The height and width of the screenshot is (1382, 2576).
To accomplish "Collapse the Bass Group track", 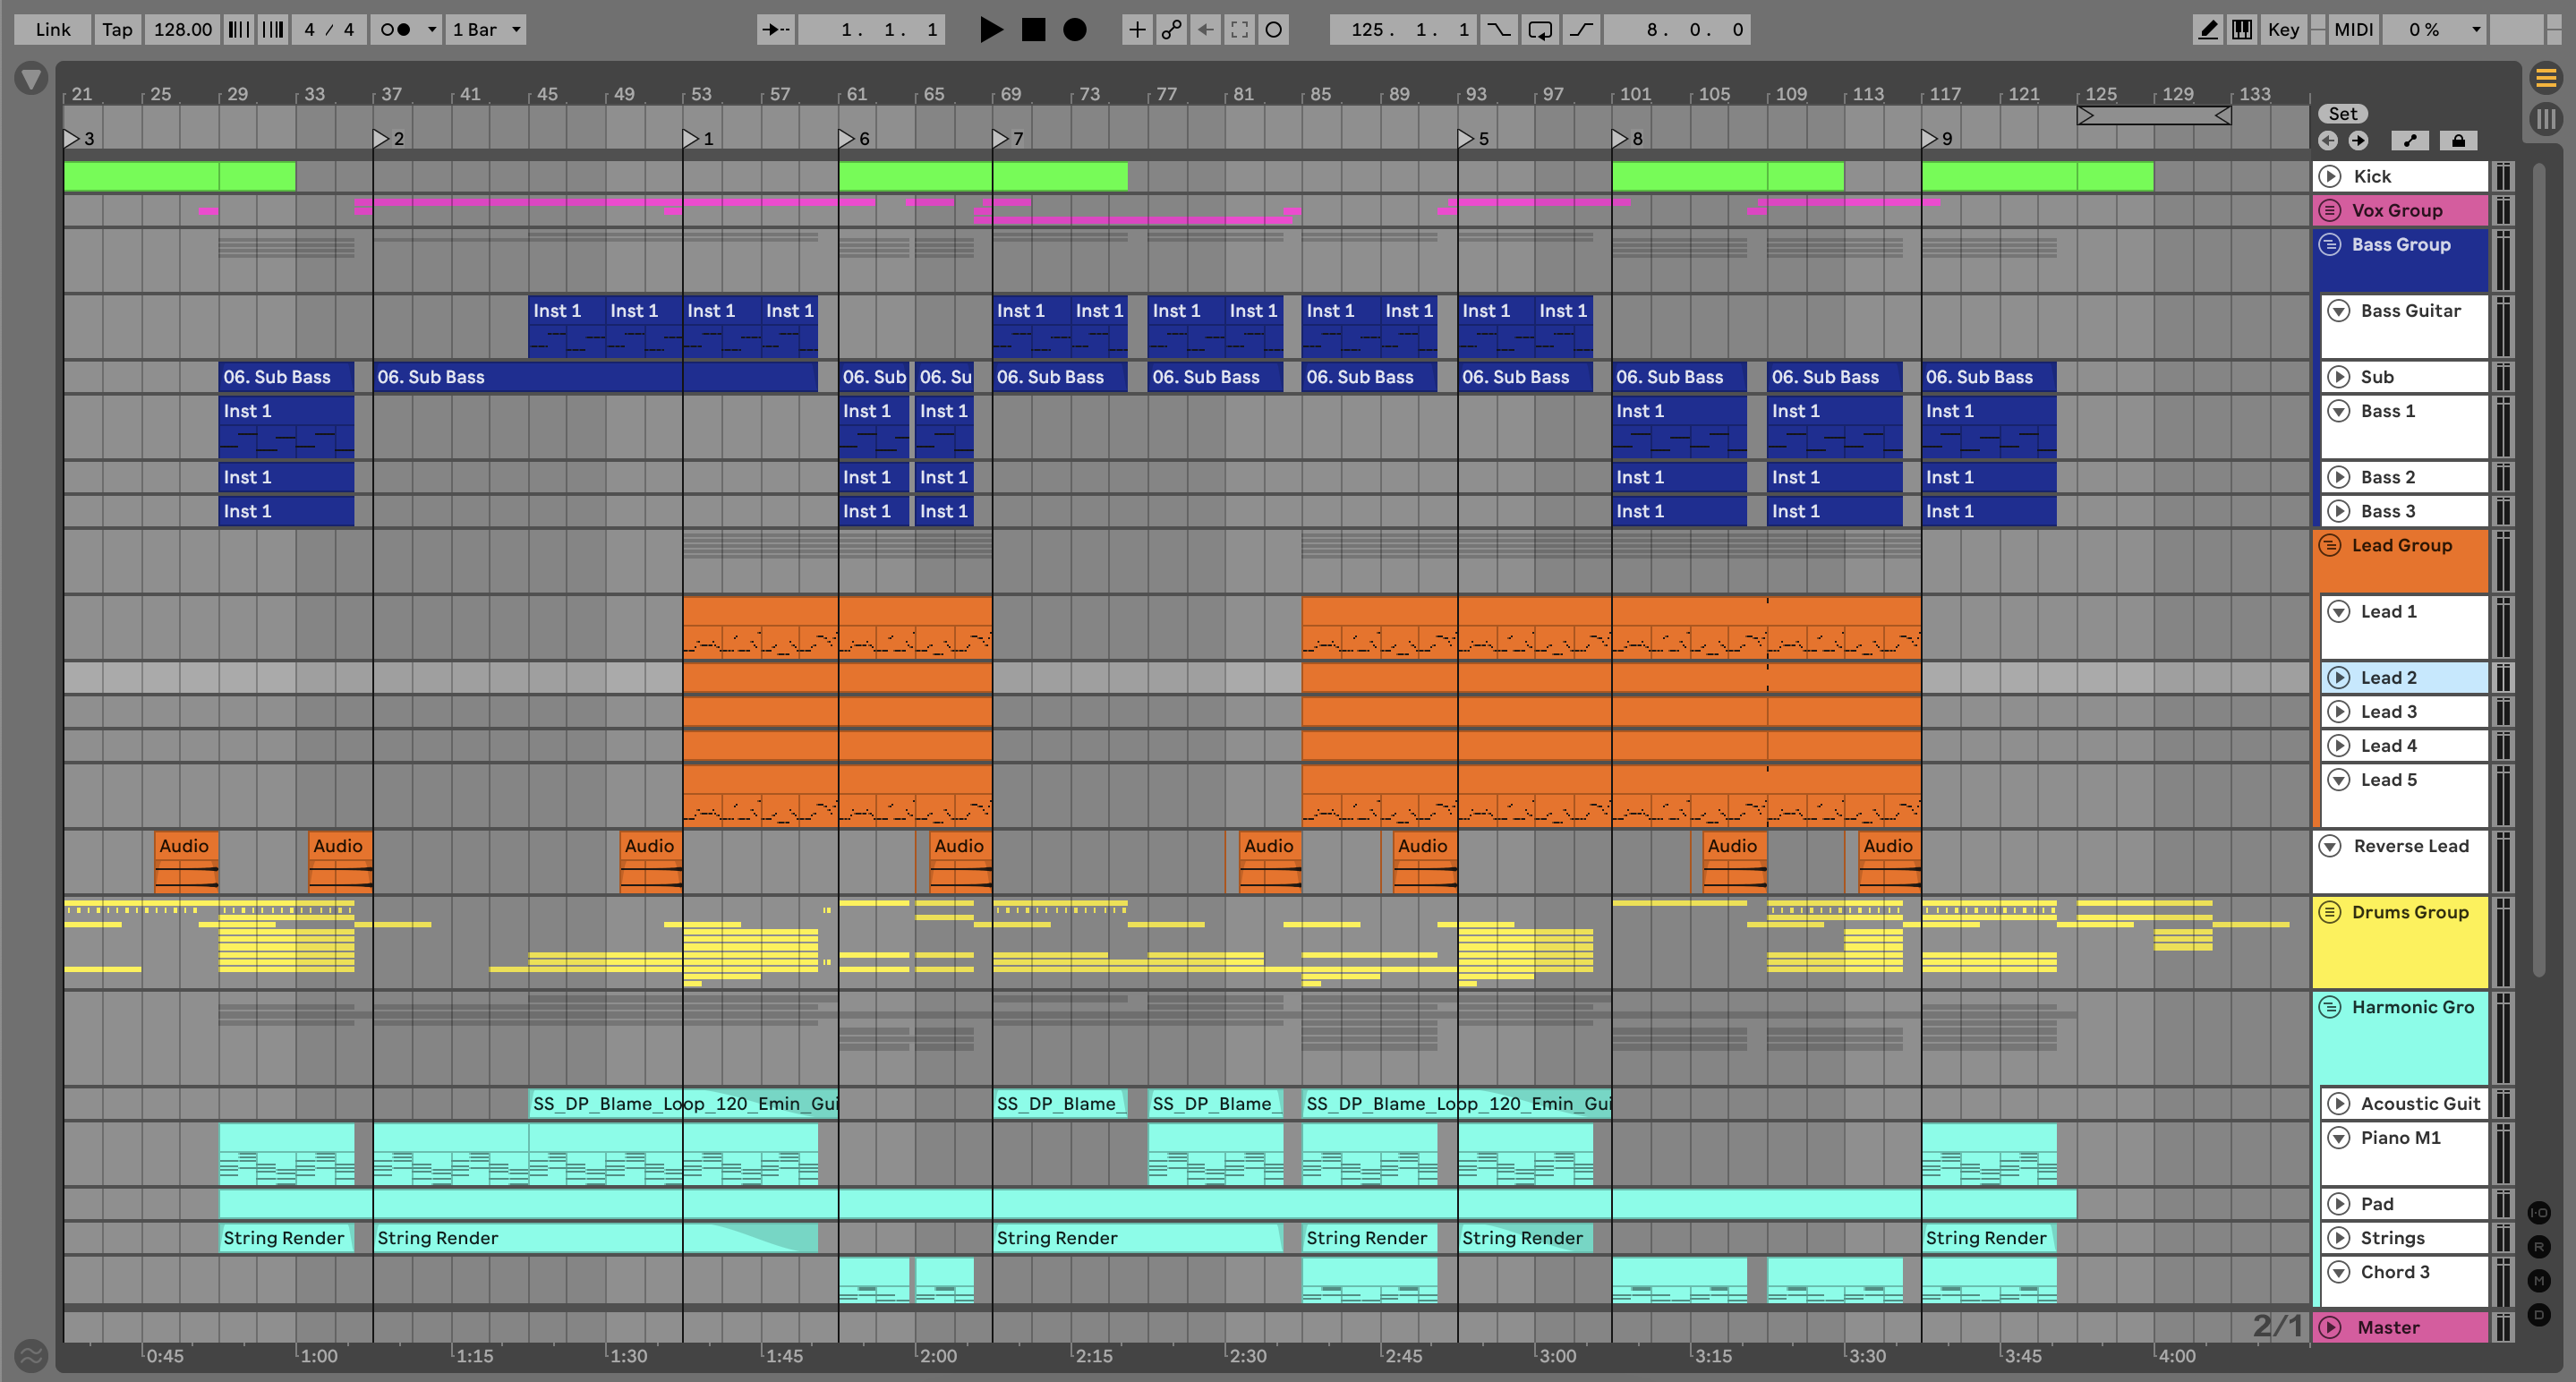I will click(2330, 244).
